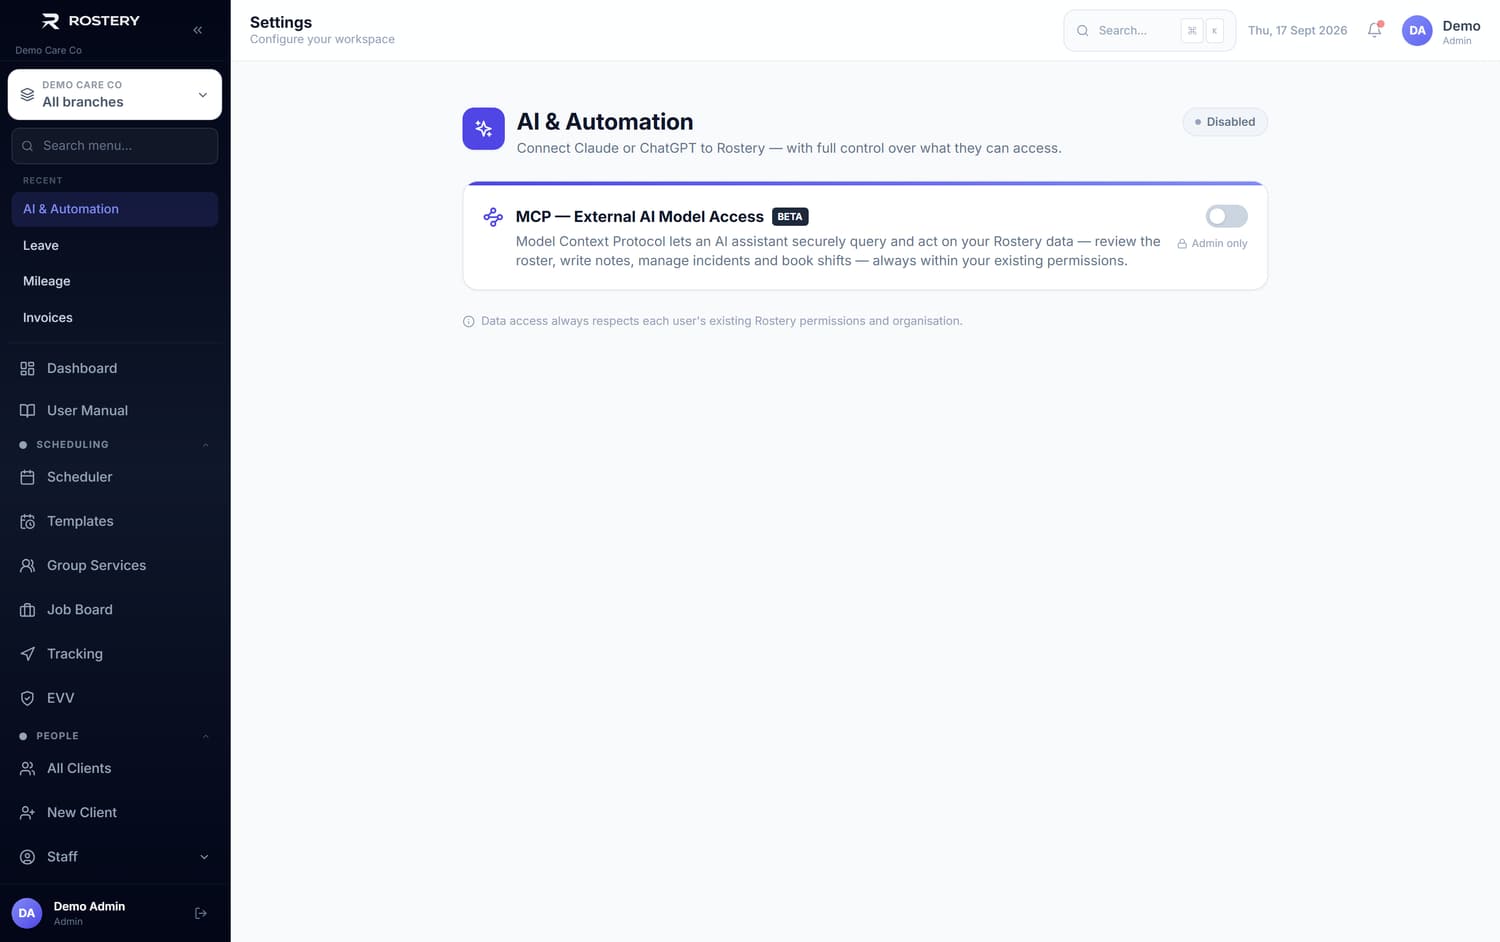
Task: Click the Scheduler calendar icon
Action: pos(27,477)
